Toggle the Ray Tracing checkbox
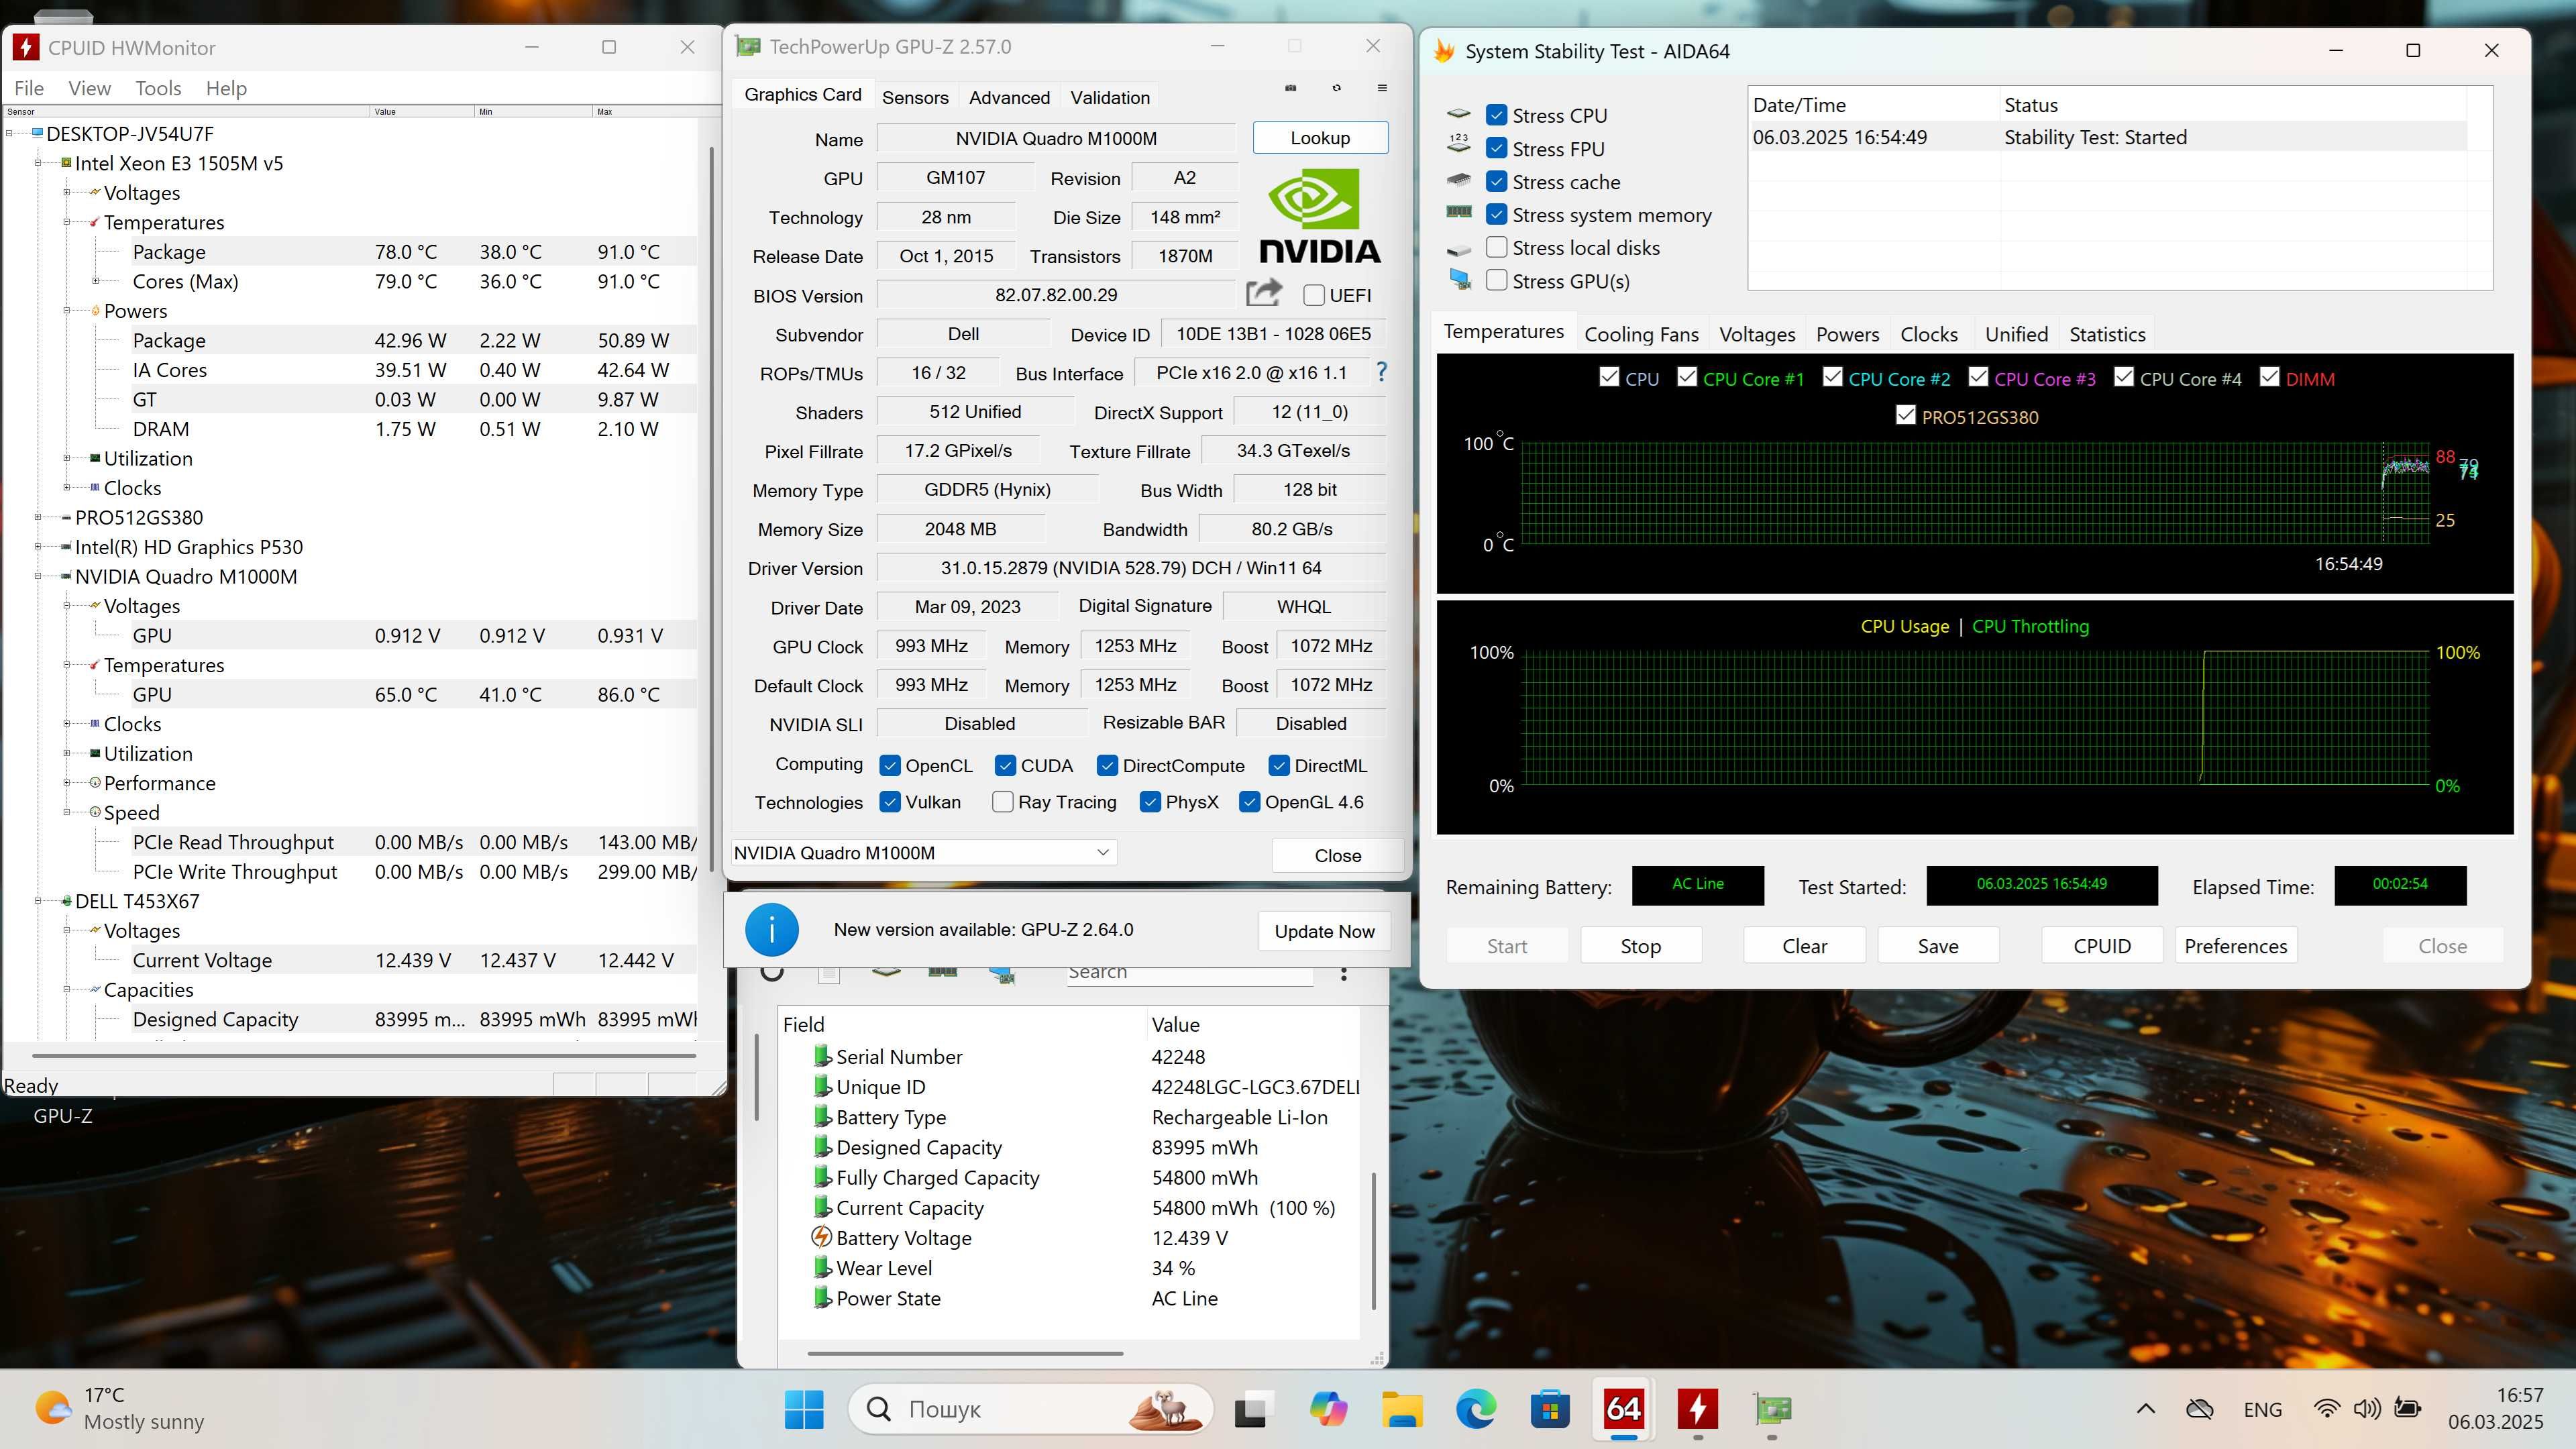Viewport: 2576px width, 1449px height. [1002, 802]
